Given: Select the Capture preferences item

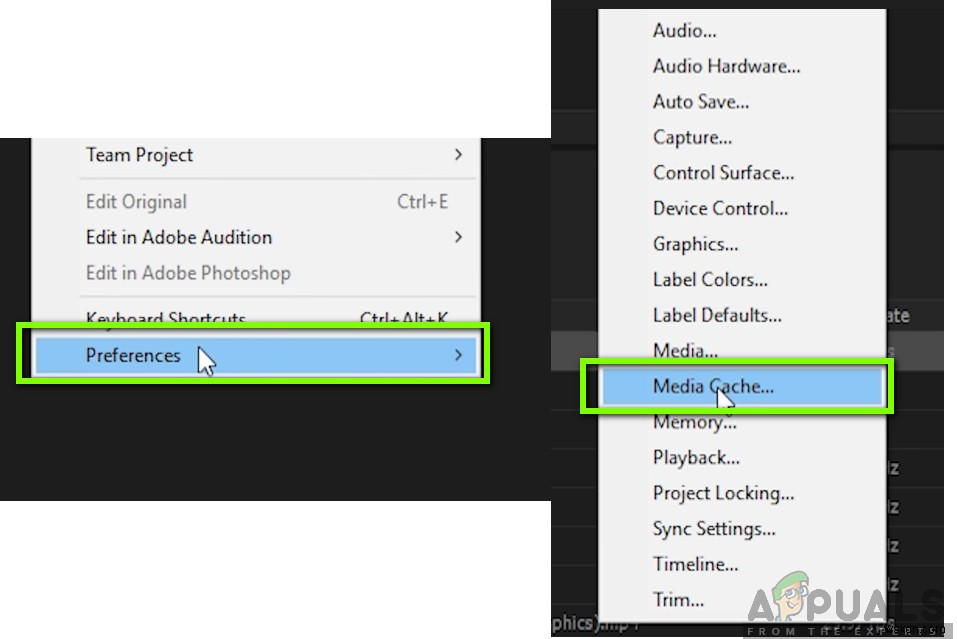Looking at the screenshot, I should (x=692, y=137).
